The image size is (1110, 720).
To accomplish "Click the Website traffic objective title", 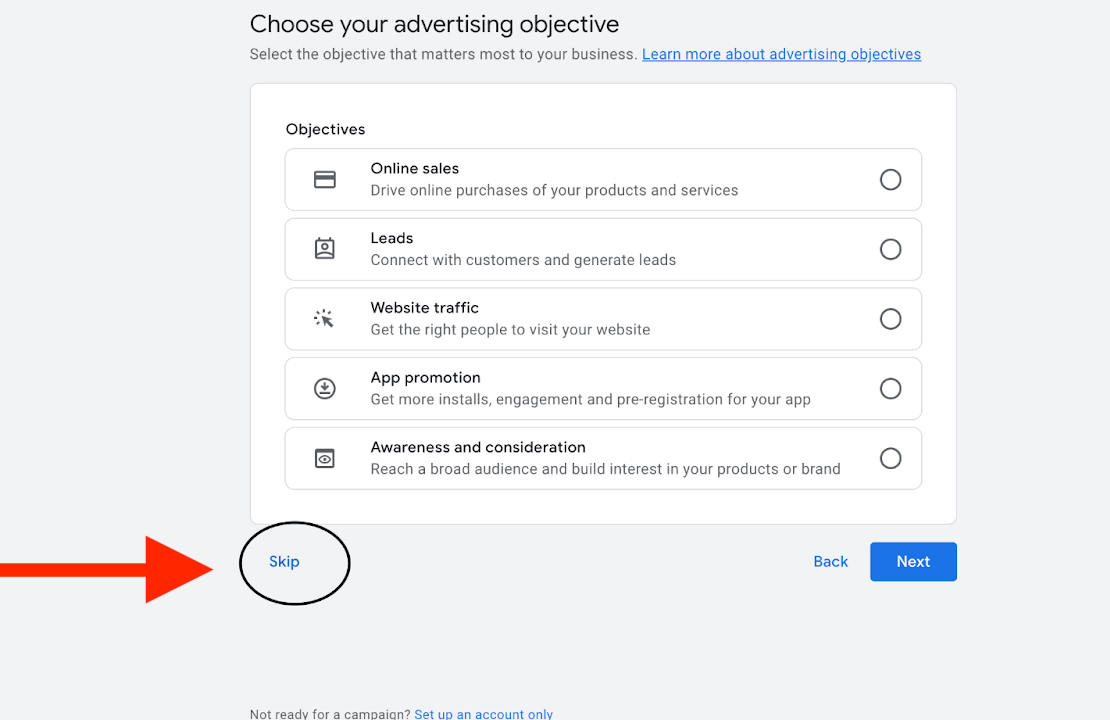I will coord(425,308).
